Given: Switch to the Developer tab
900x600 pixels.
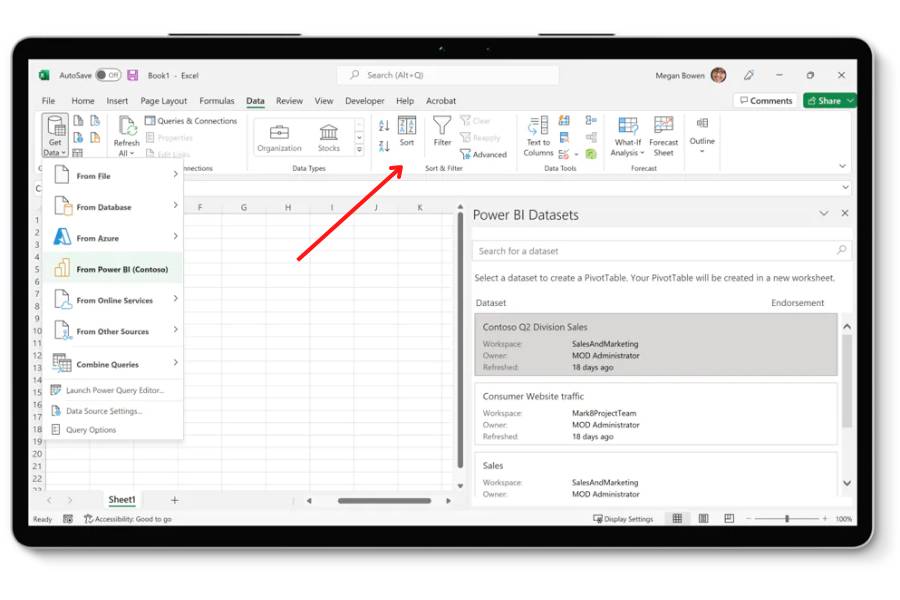Looking at the screenshot, I should pyautogui.click(x=364, y=100).
